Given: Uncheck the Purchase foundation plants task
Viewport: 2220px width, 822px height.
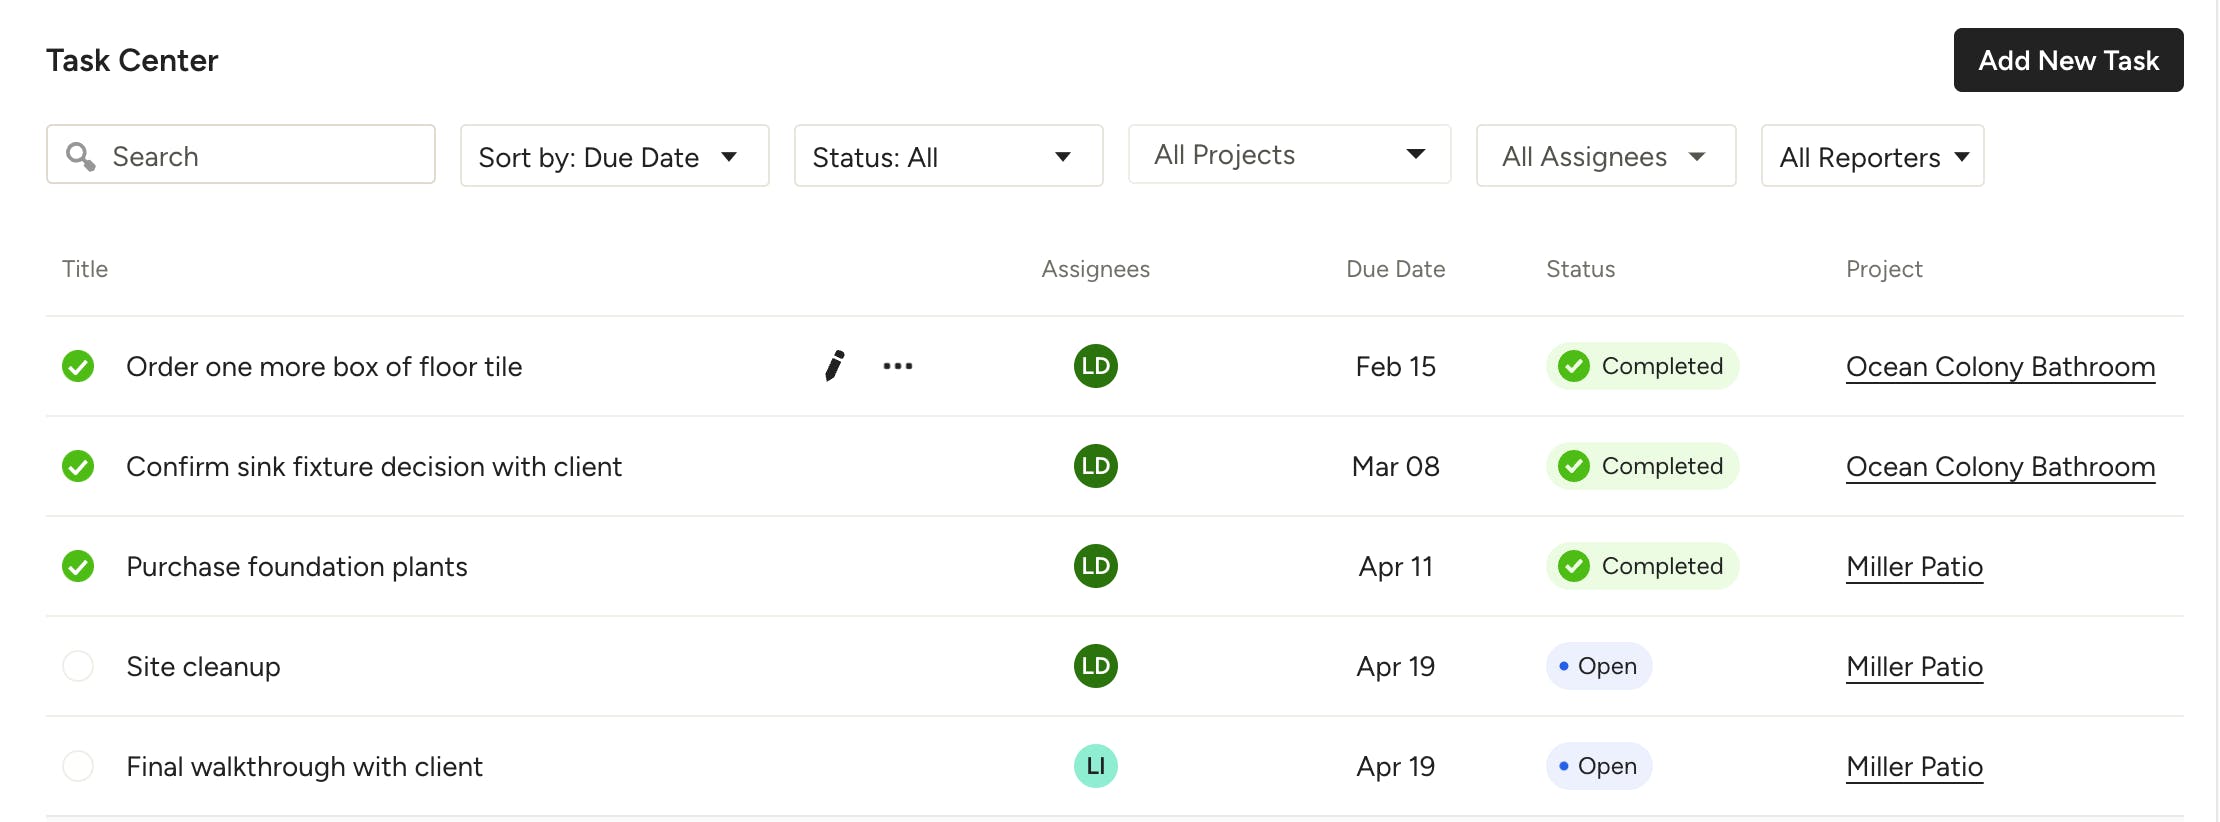Looking at the screenshot, I should tap(78, 566).
